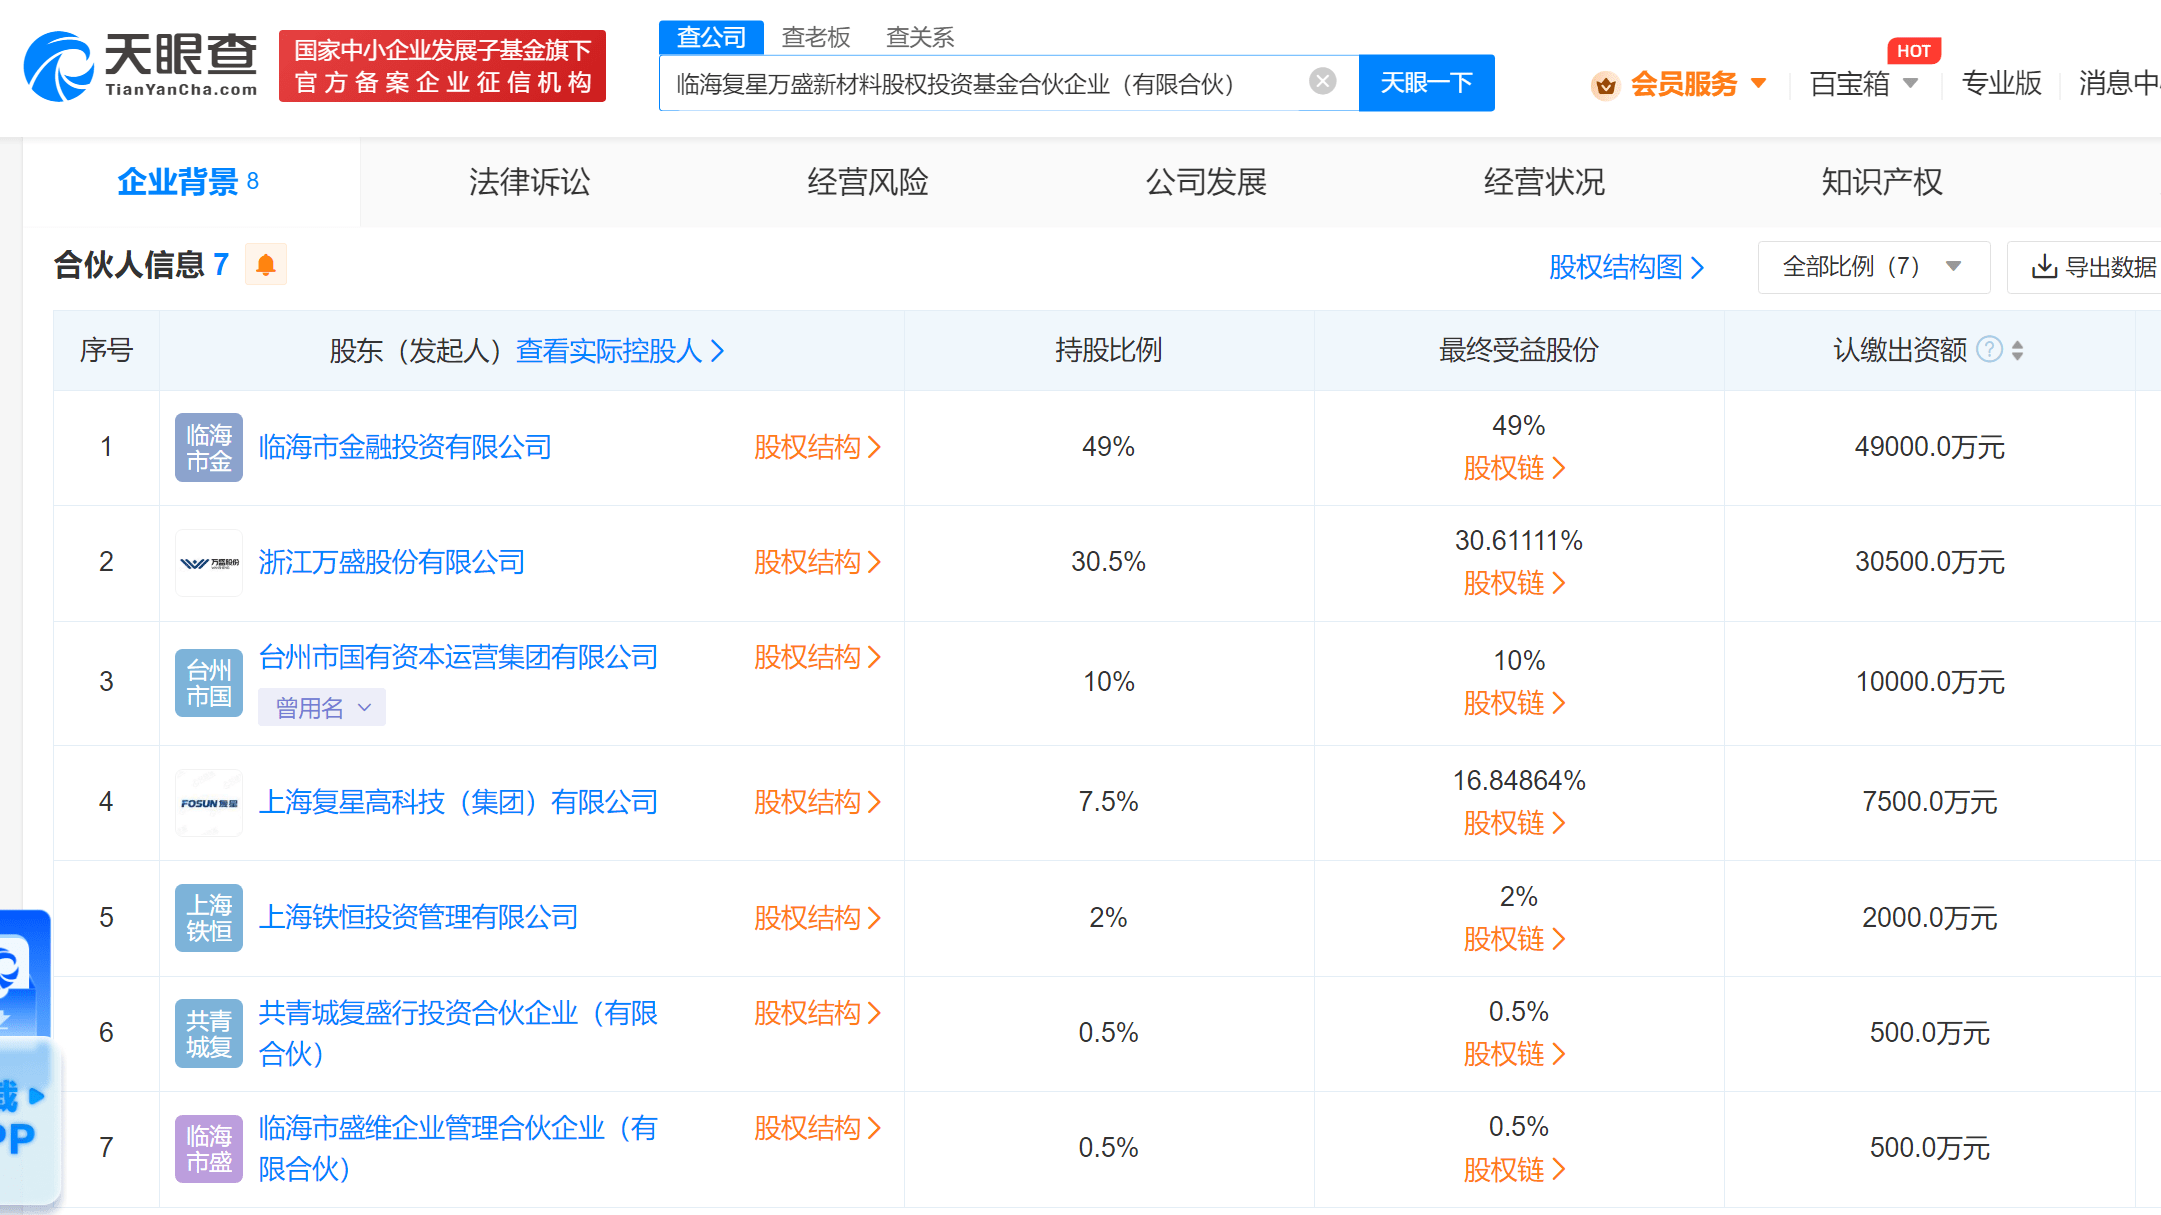The image size is (2161, 1215).
Task: Open the 台州市国 avatar in row 3
Action: pyautogui.click(x=209, y=682)
